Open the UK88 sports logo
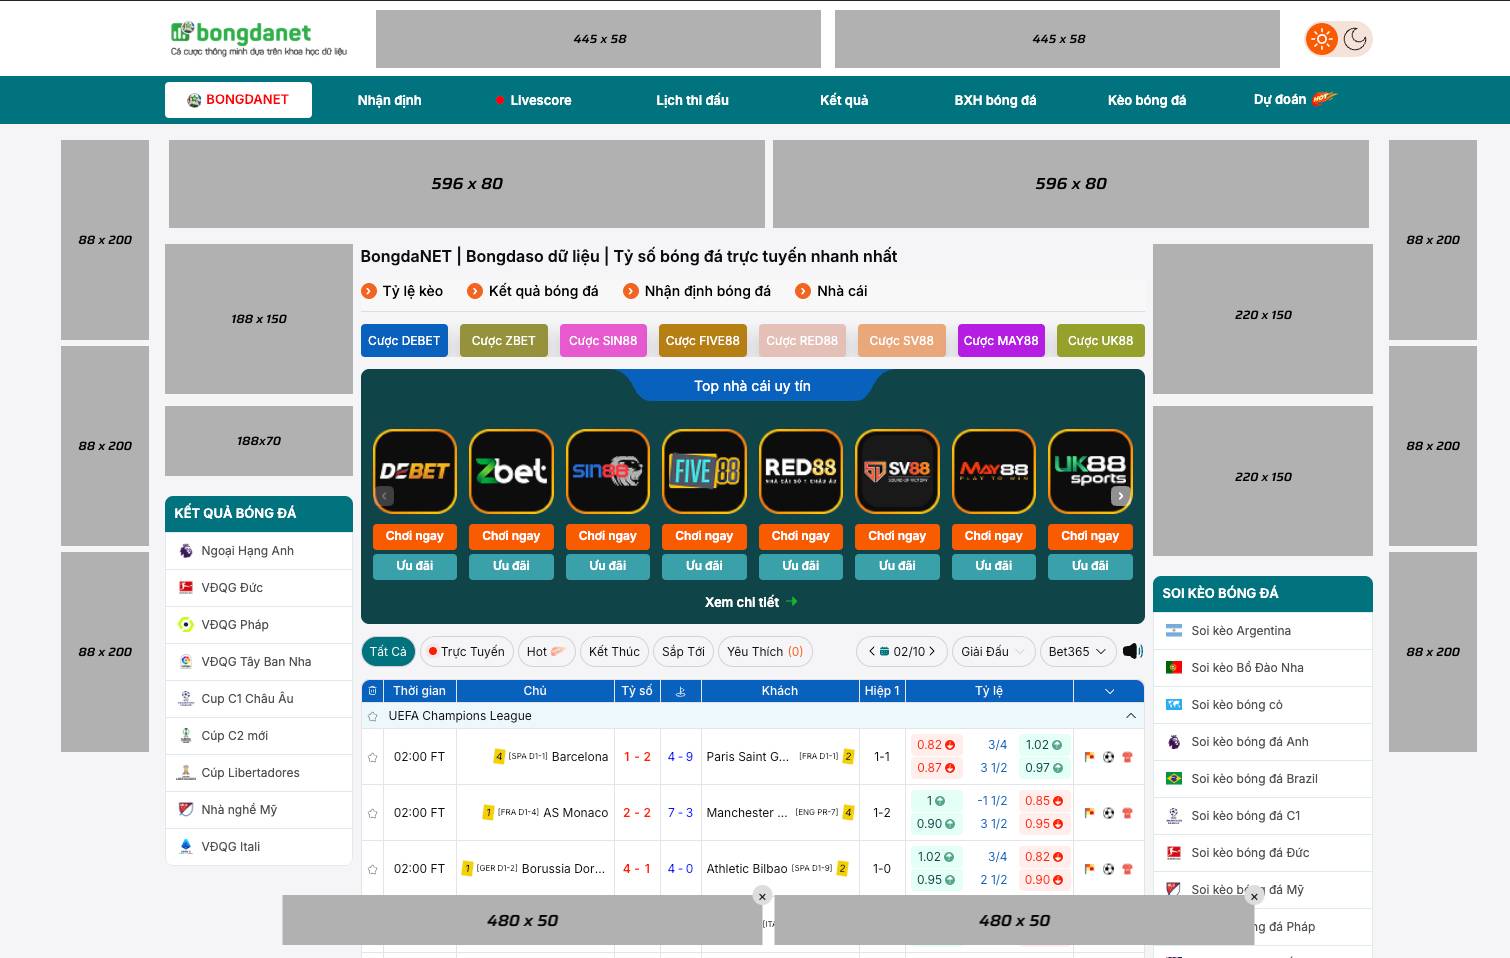 pyautogui.click(x=1090, y=470)
